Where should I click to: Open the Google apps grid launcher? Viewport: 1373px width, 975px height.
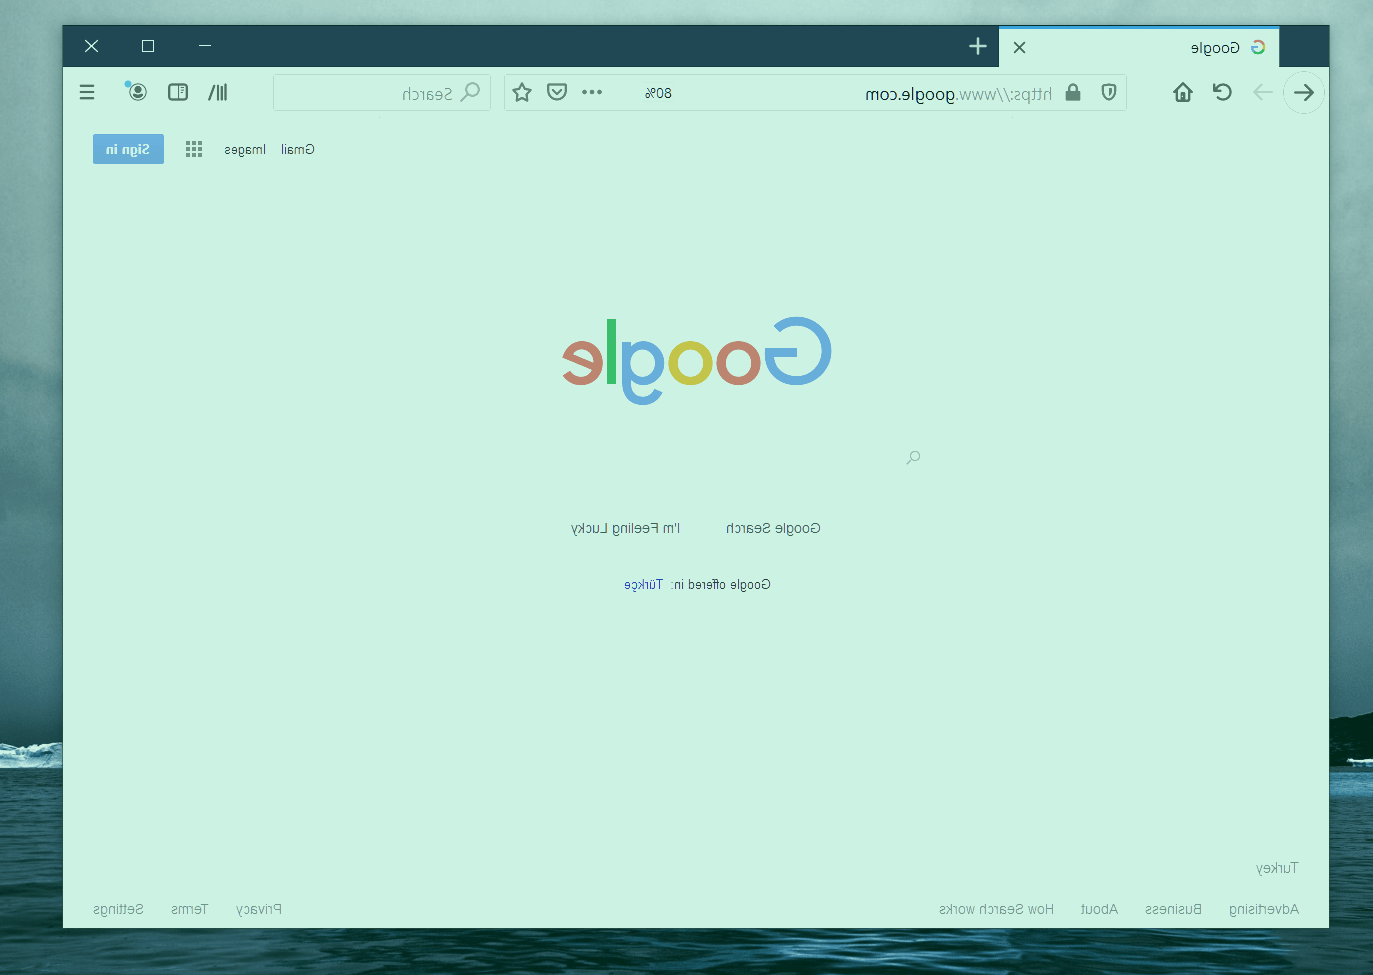coord(194,149)
